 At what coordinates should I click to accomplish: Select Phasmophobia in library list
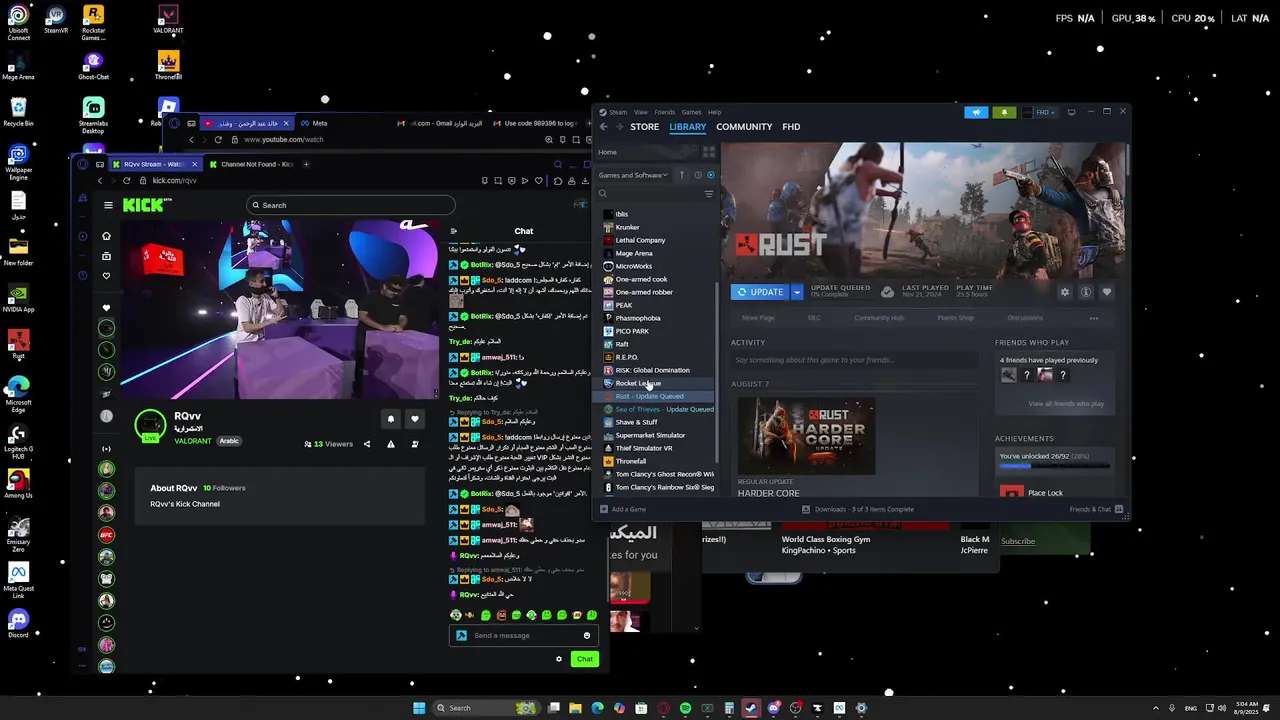pos(637,318)
